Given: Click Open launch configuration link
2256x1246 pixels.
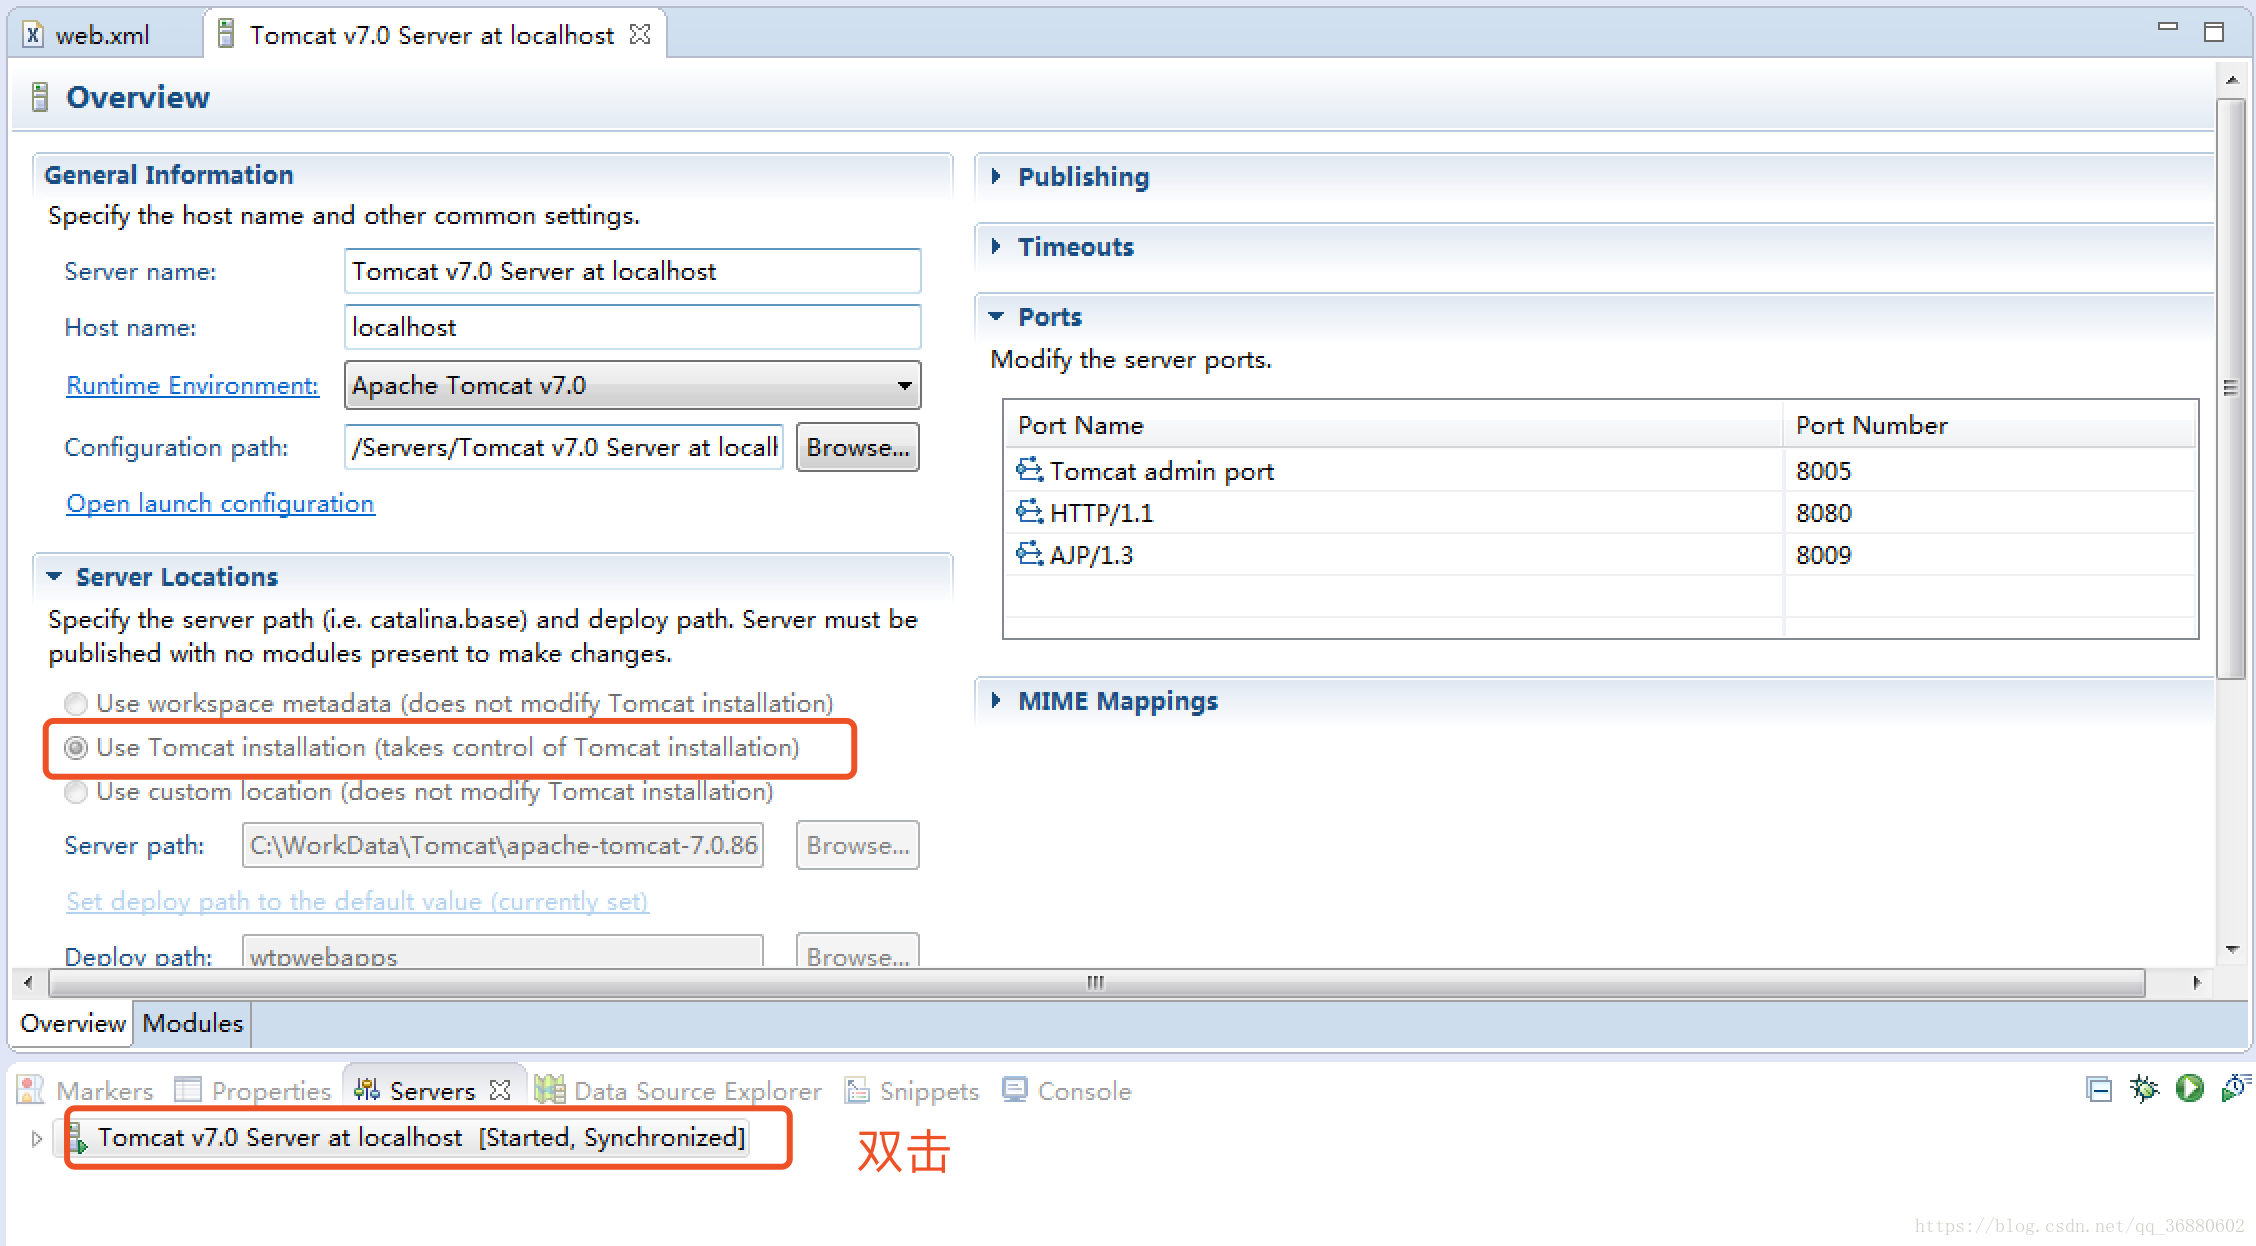Looking at the screenshot, I should (220, 503).
